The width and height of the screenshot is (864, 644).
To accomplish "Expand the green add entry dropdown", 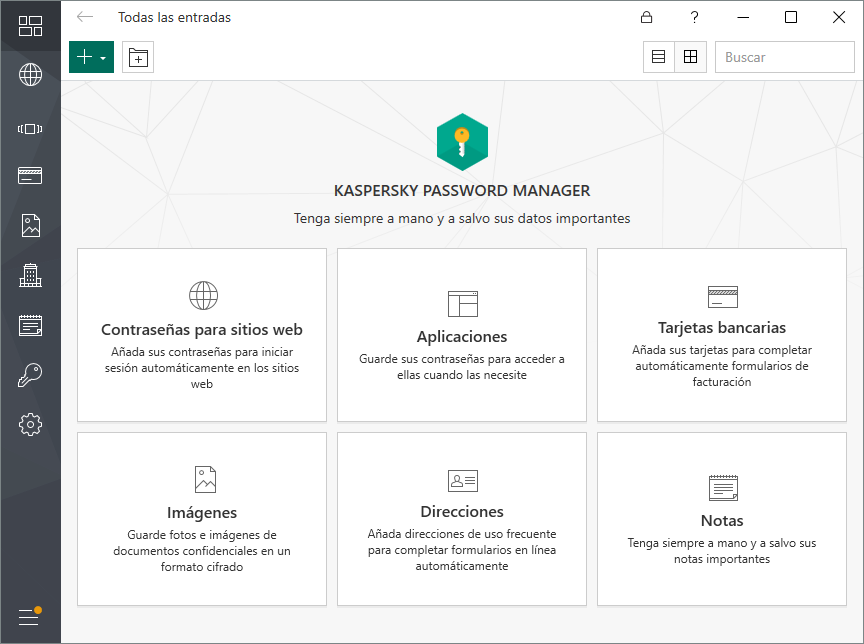I will (x=91, y=58).
